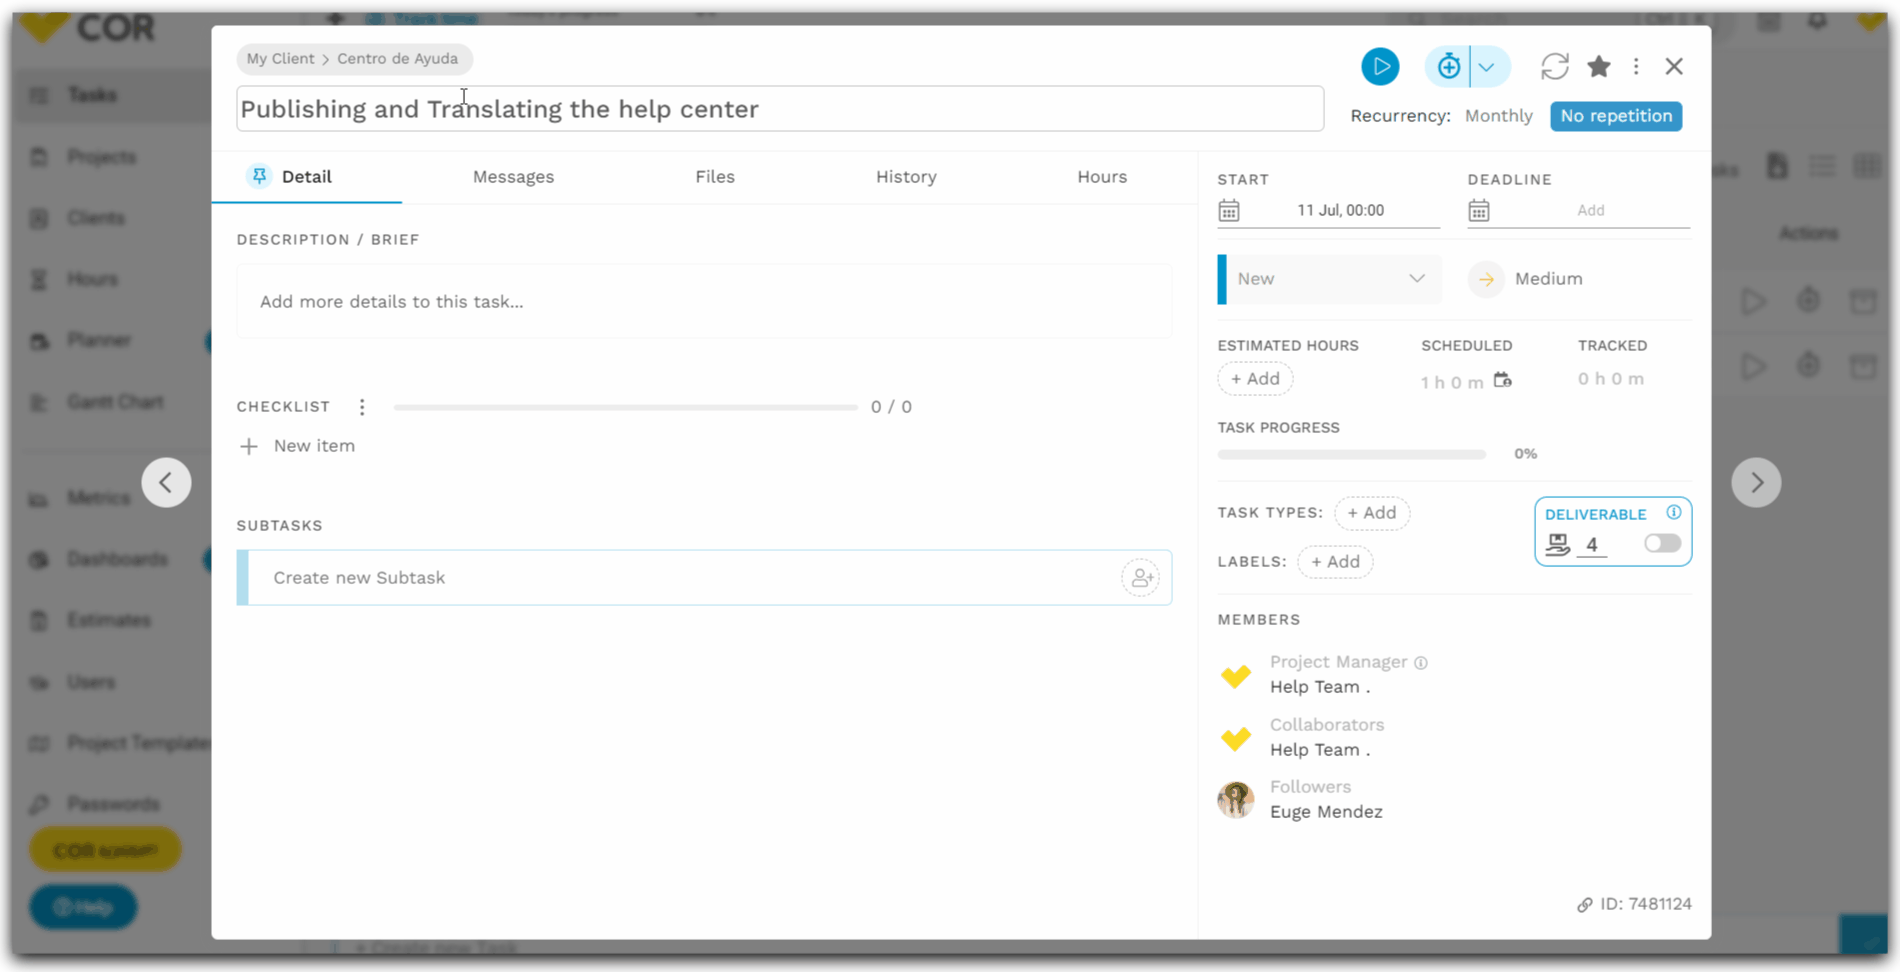This screenshot has width=1900, height=972.
Task: Click the scheduled time 1 h 0 m
Action: pyautogui.click(x=1451, y=382)
